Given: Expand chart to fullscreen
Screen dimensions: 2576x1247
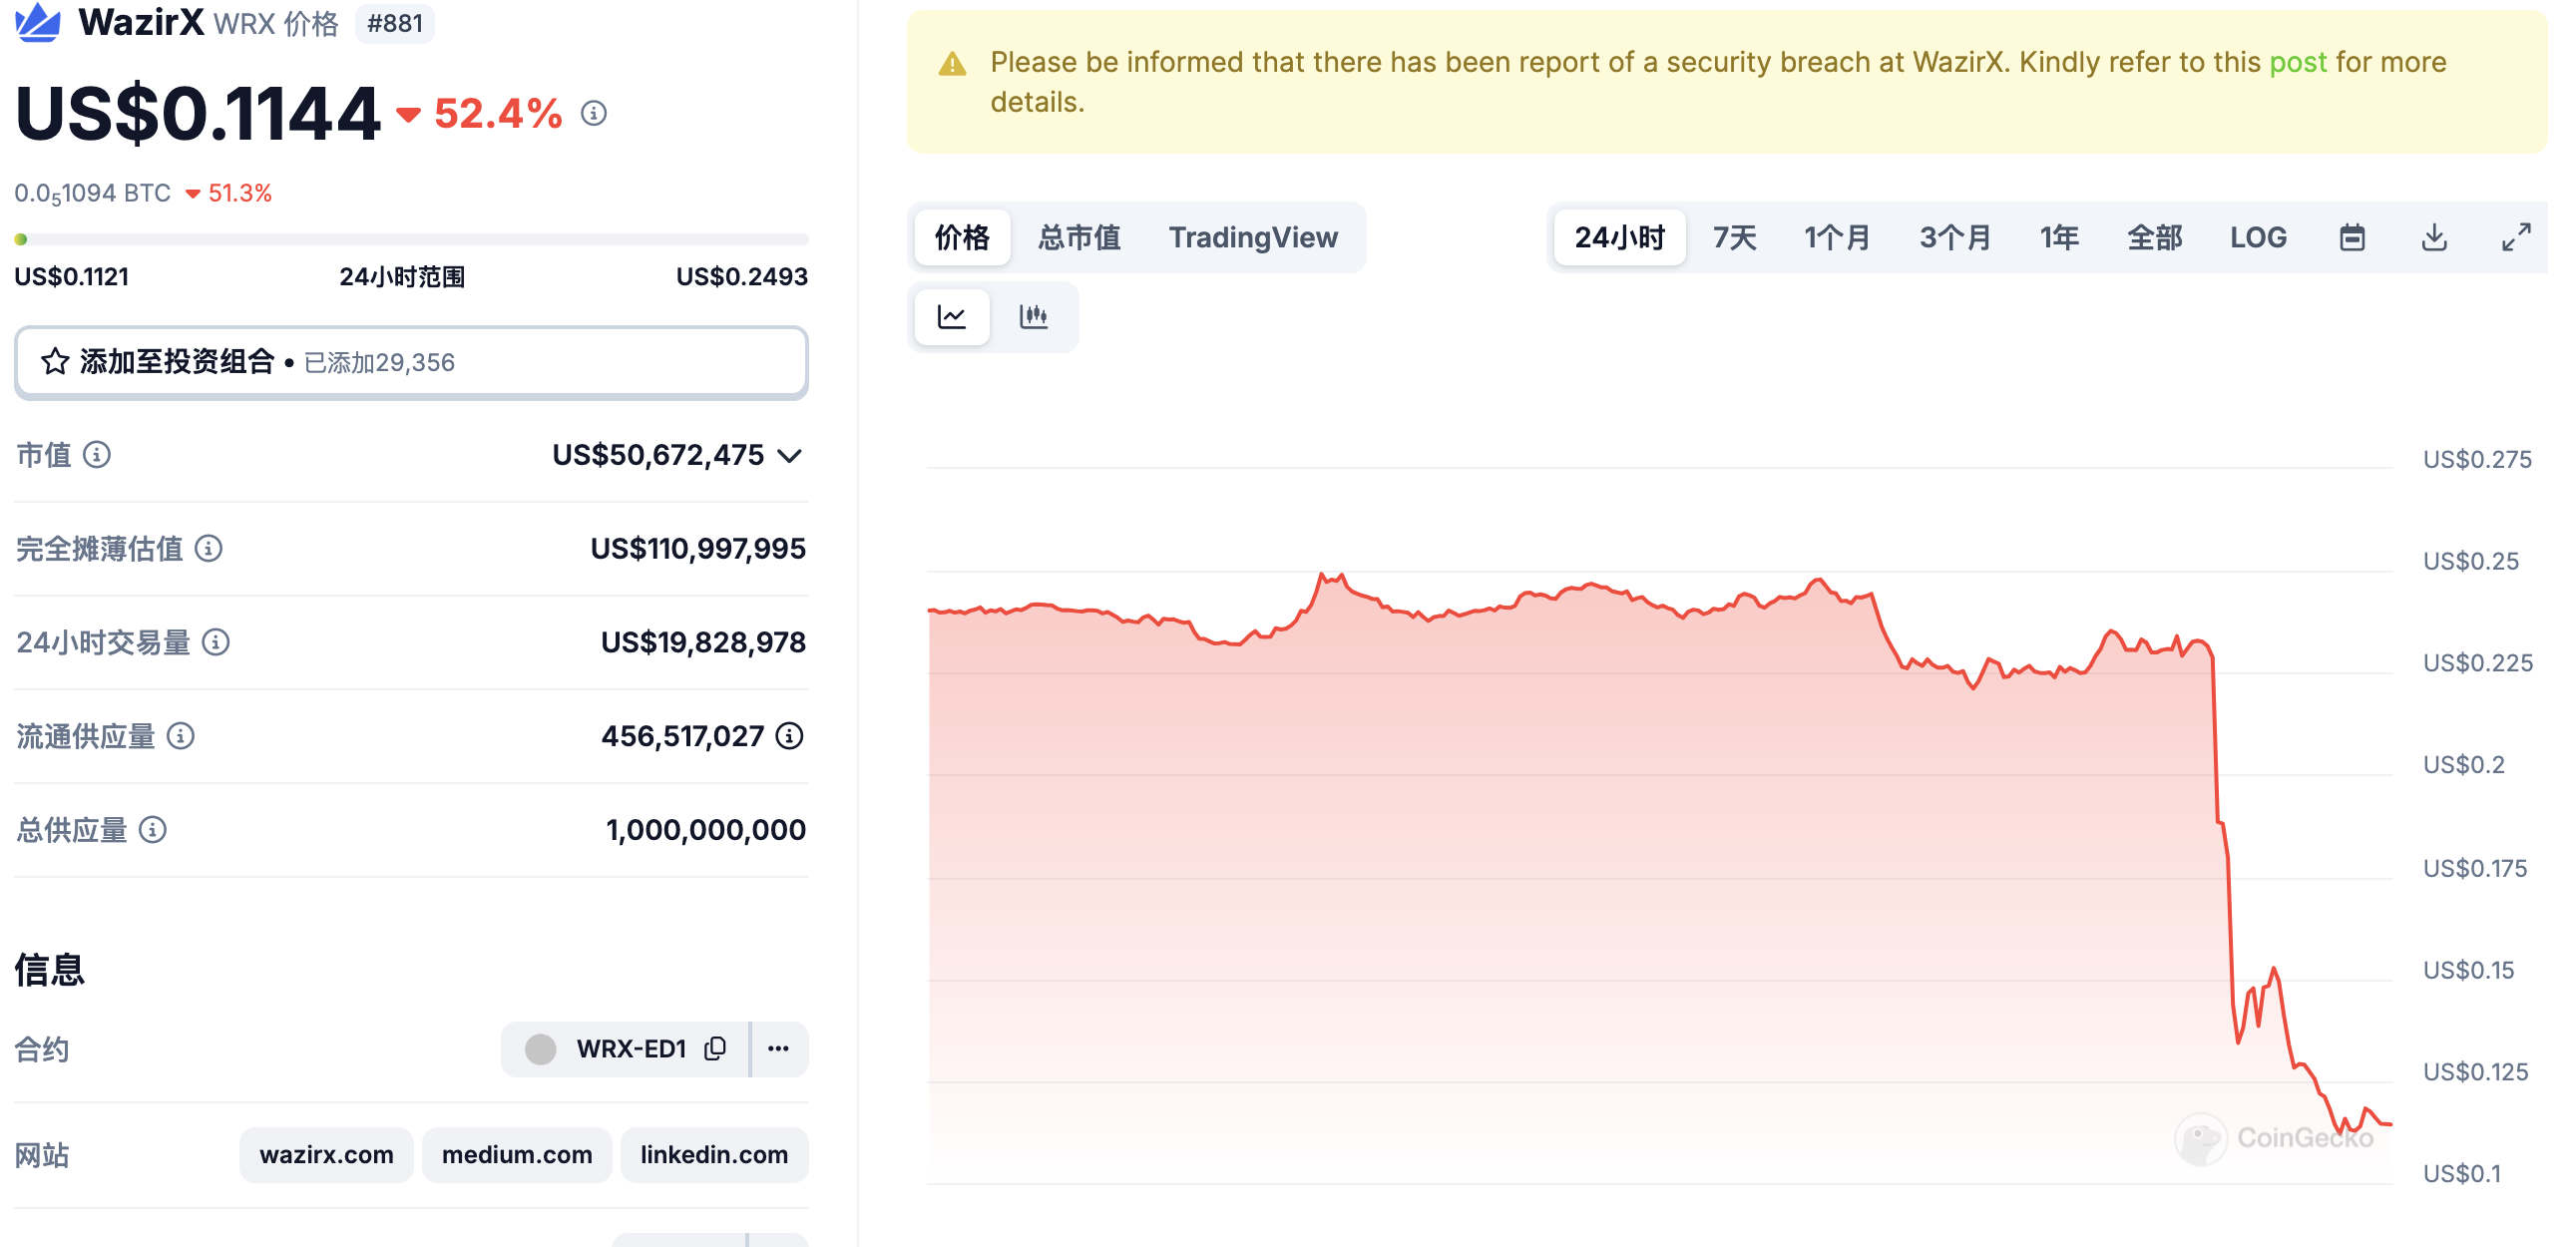Looking at the screenshot, I should point(2516,237).
